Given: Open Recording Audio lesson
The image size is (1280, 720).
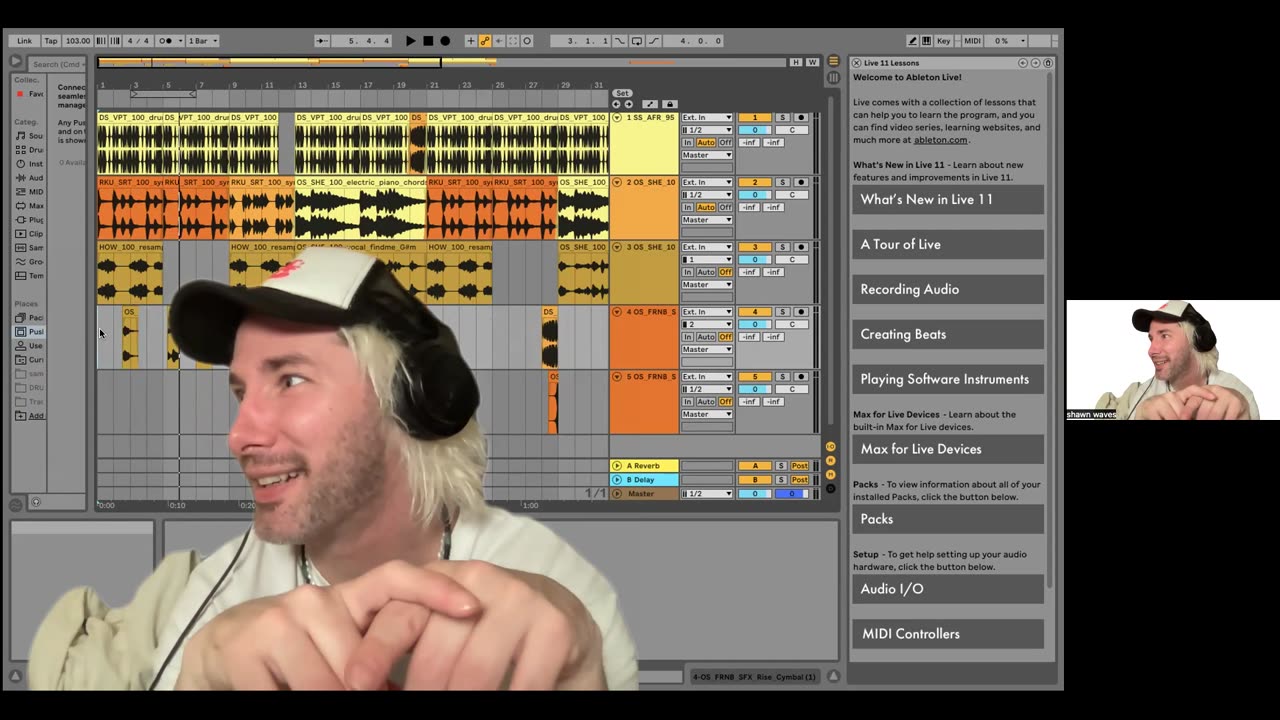Looking at the screenshot, I should coord(948,290).
